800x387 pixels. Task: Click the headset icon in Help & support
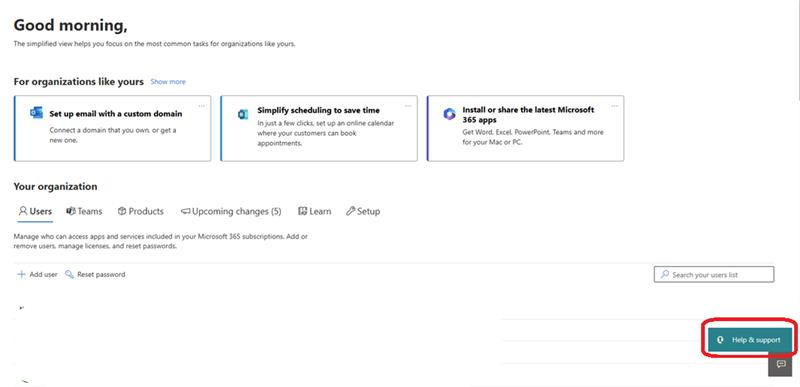point(720,340)
